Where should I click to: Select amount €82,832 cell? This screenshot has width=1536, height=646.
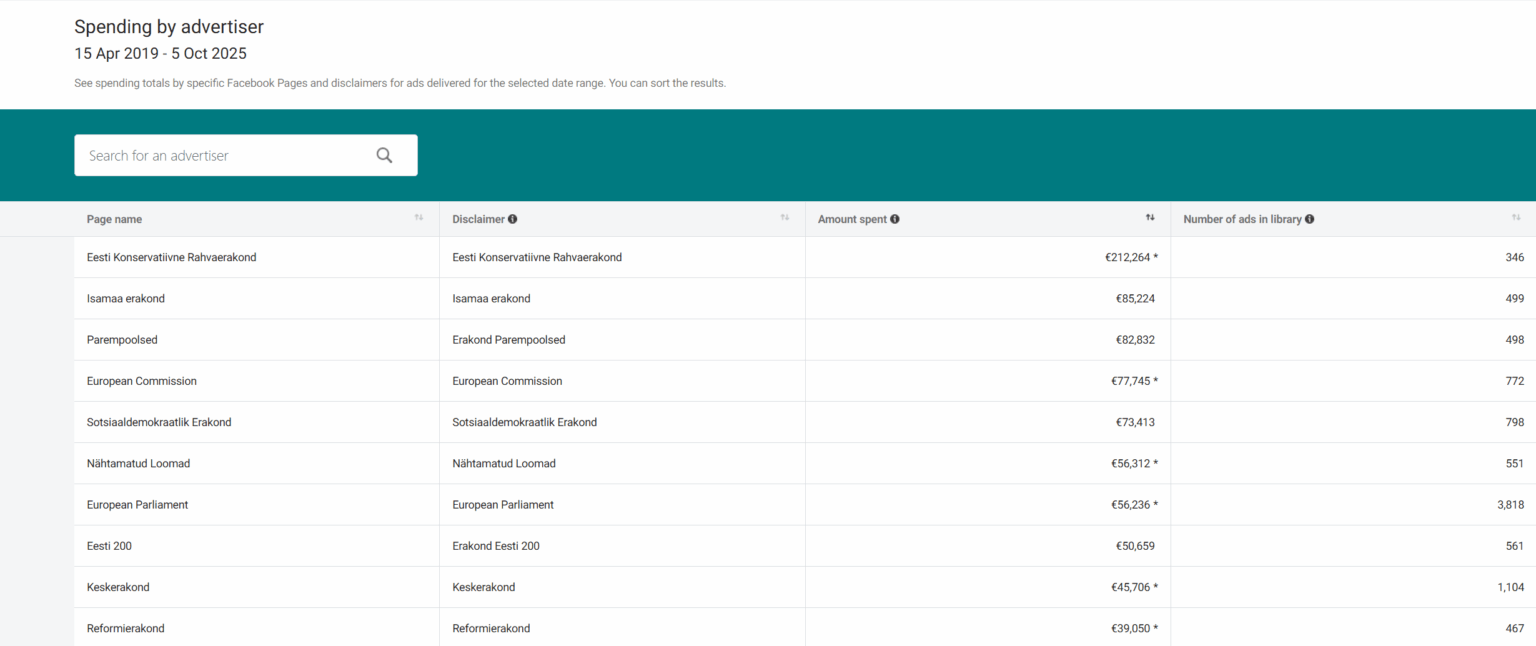(988, 340)
